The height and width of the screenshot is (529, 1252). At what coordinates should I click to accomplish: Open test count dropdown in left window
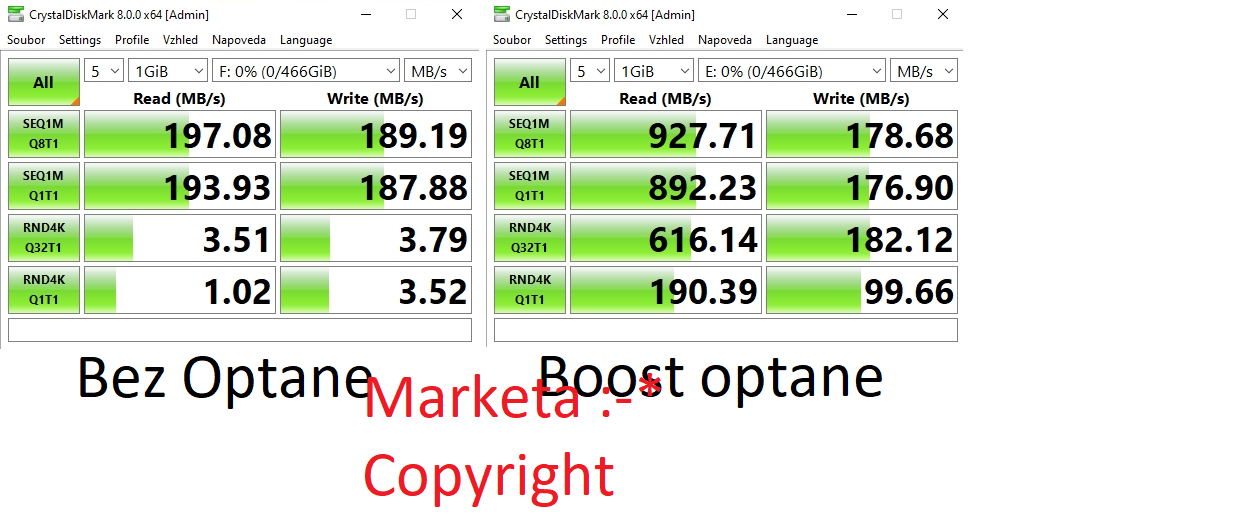click(x=104, y=71)
